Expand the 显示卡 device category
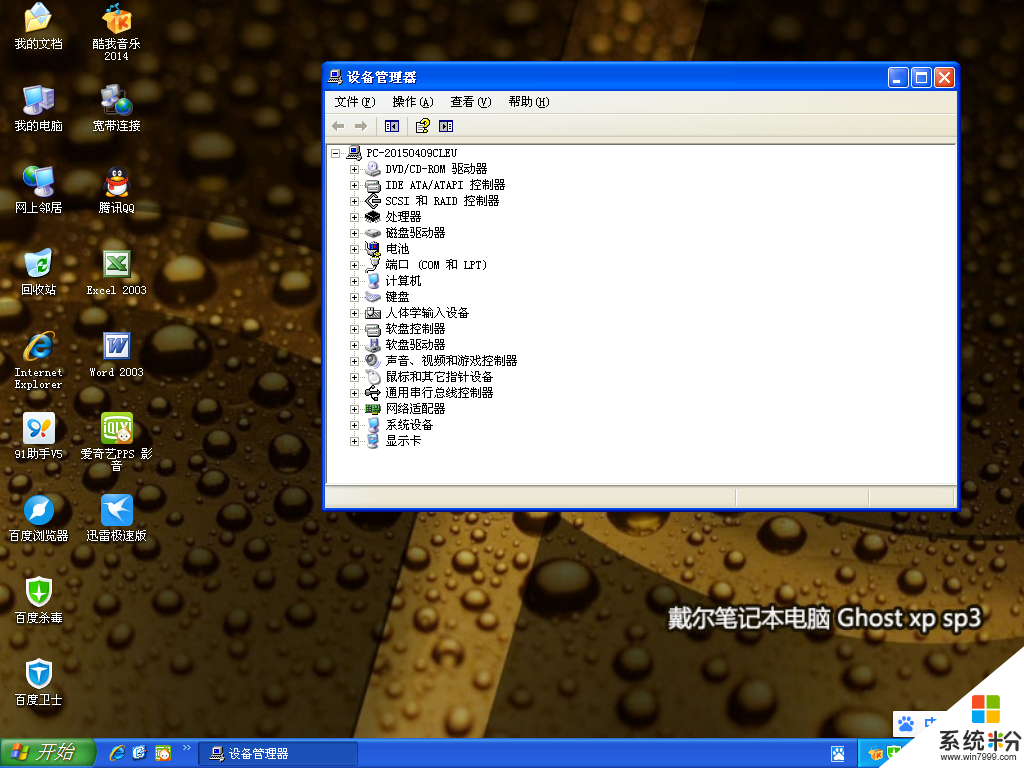 coord(354,441)
